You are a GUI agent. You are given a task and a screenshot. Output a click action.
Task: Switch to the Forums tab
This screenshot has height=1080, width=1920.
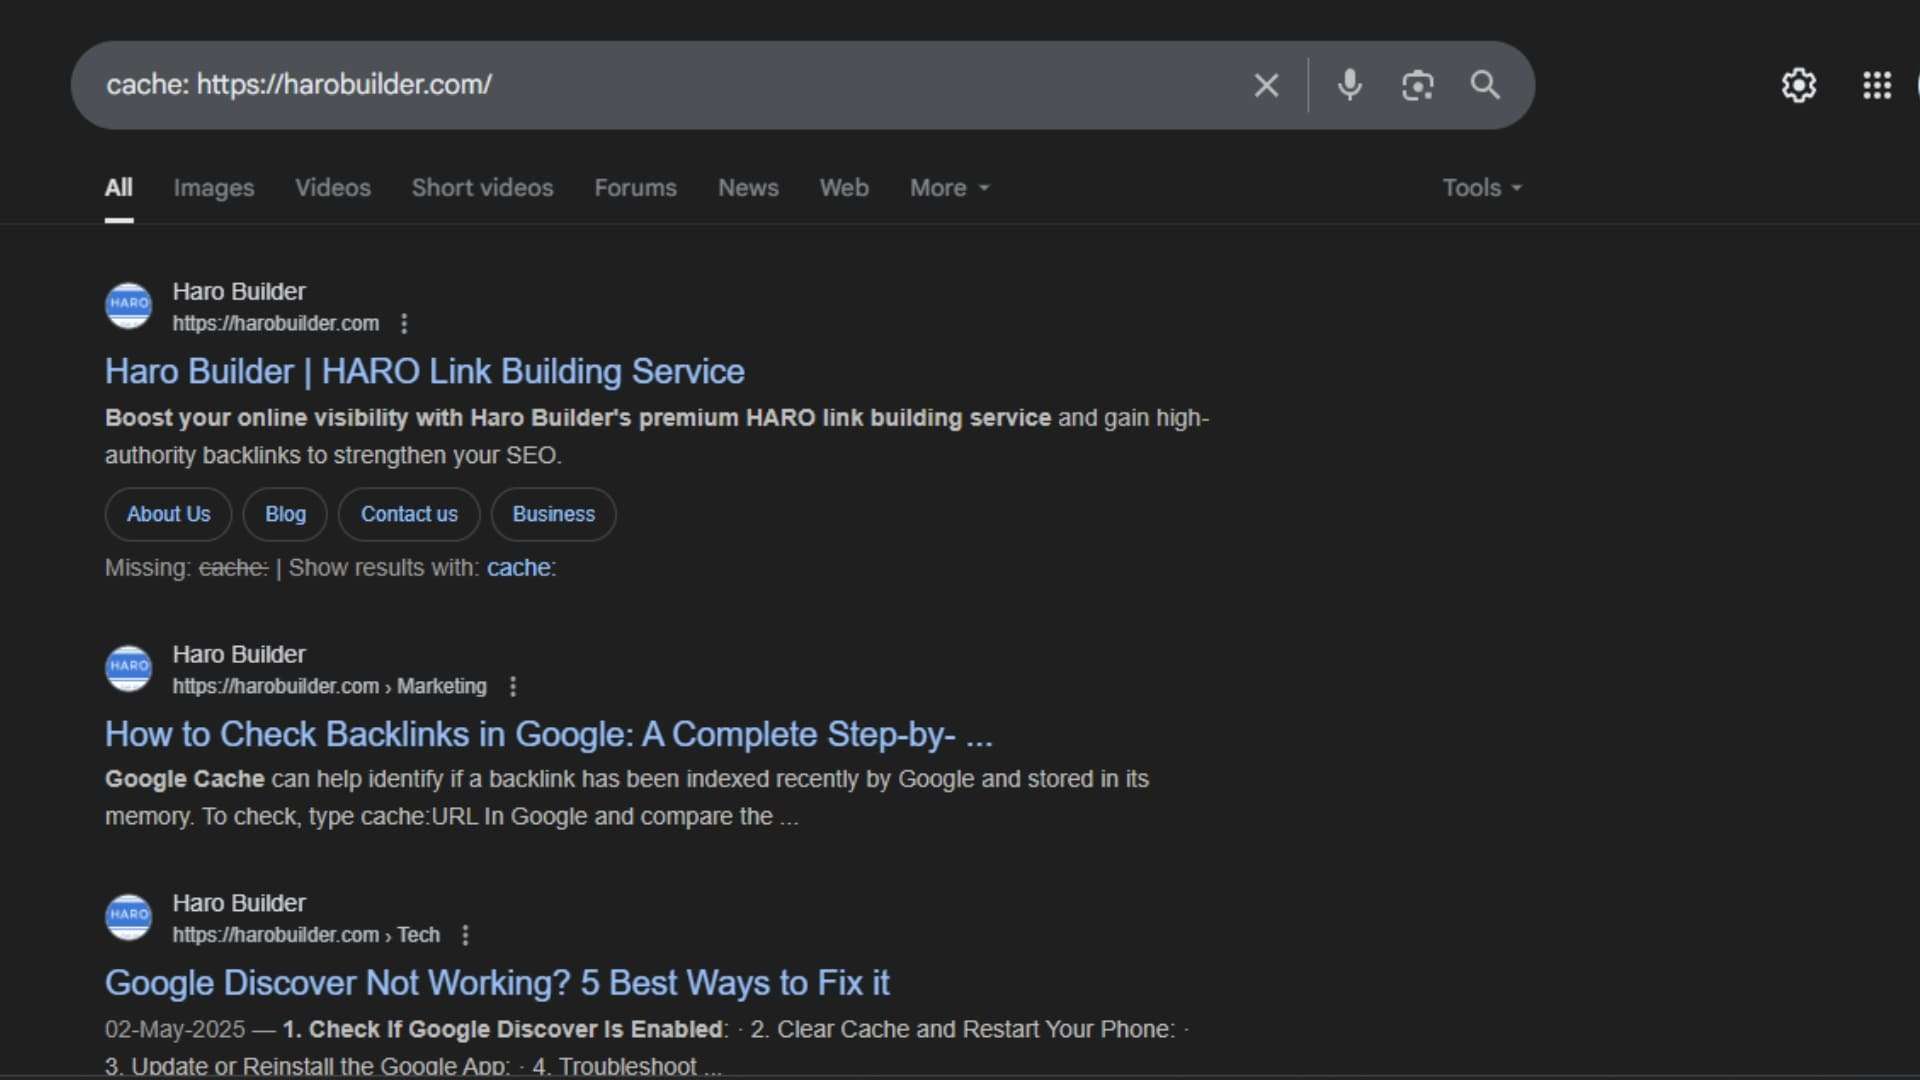click(636, 188)
